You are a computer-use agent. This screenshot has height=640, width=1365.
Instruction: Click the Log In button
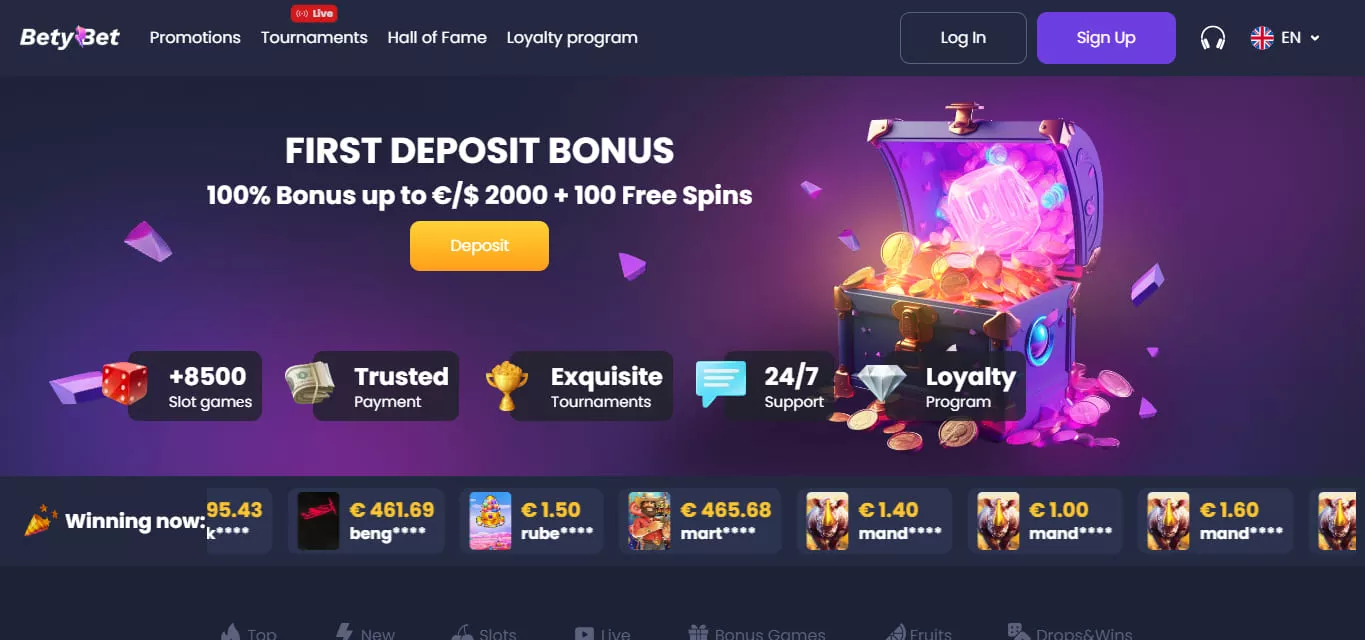click(963, 38)
